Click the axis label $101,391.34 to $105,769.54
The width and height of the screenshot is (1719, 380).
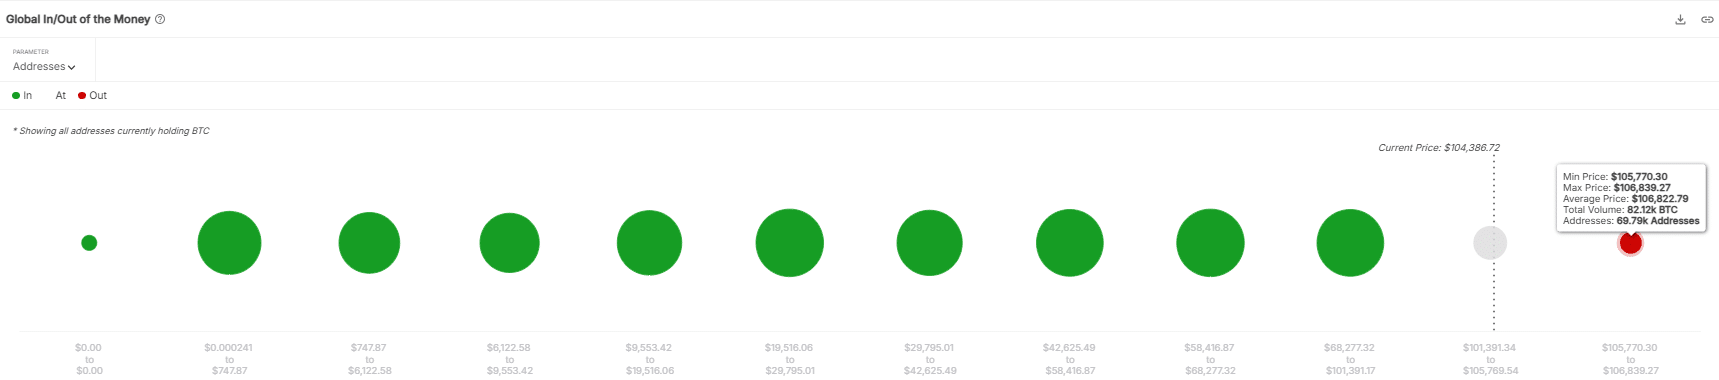point(1490,359)
